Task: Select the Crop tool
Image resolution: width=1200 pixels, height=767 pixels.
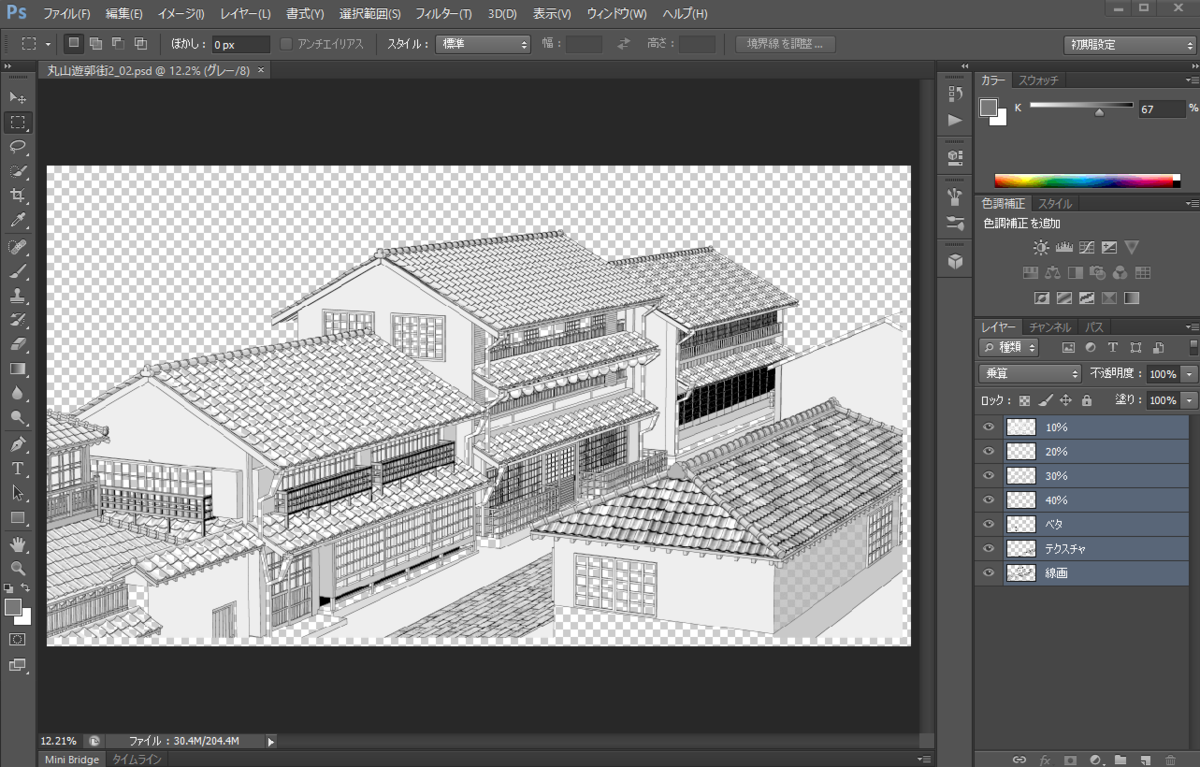Action: (18, 196)
